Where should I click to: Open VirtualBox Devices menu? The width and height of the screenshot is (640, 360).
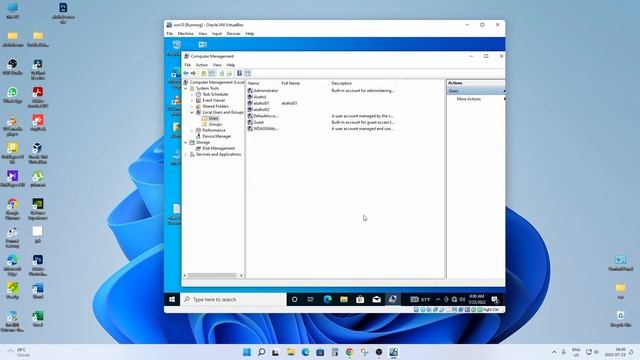tap(233, 33)
